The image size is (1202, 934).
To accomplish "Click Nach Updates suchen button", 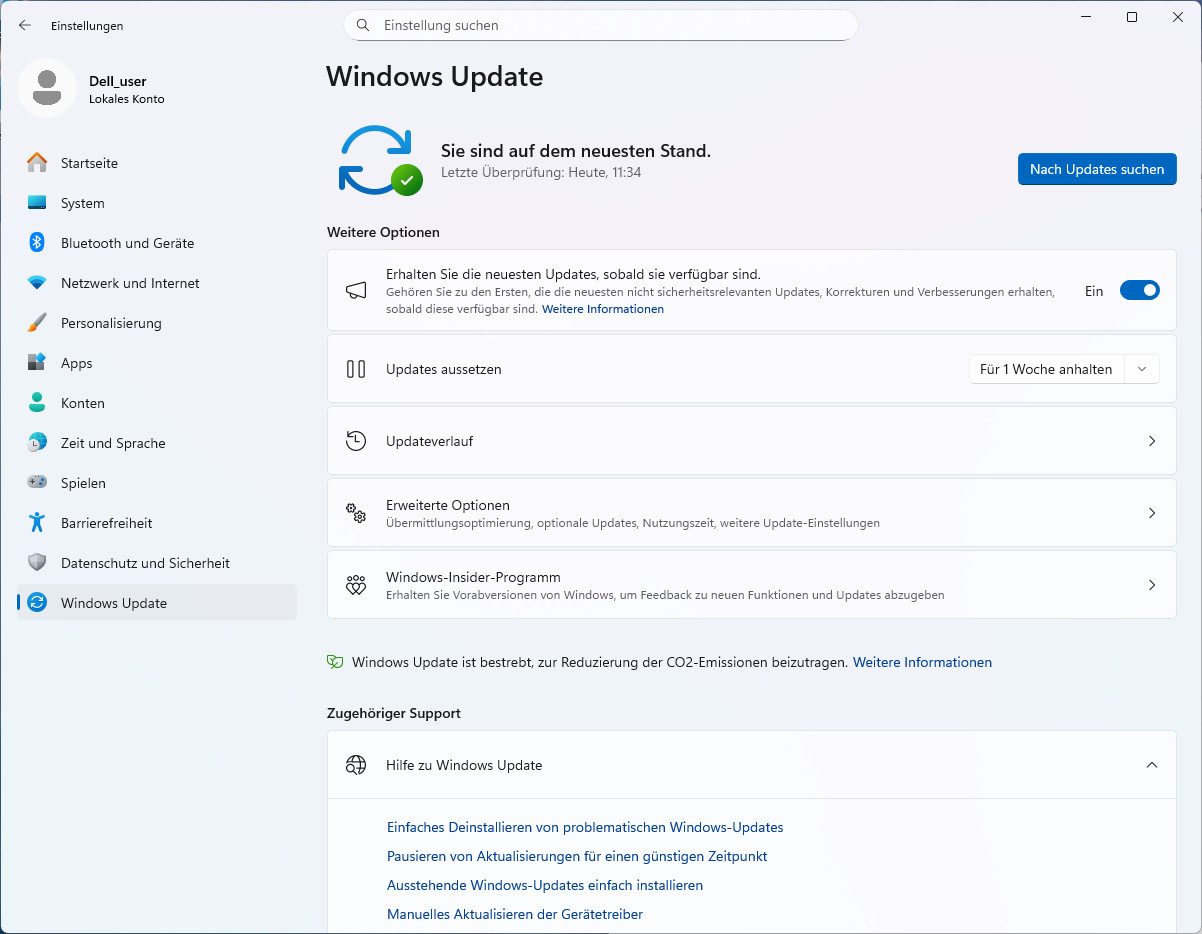I will tap(1097, 169).
